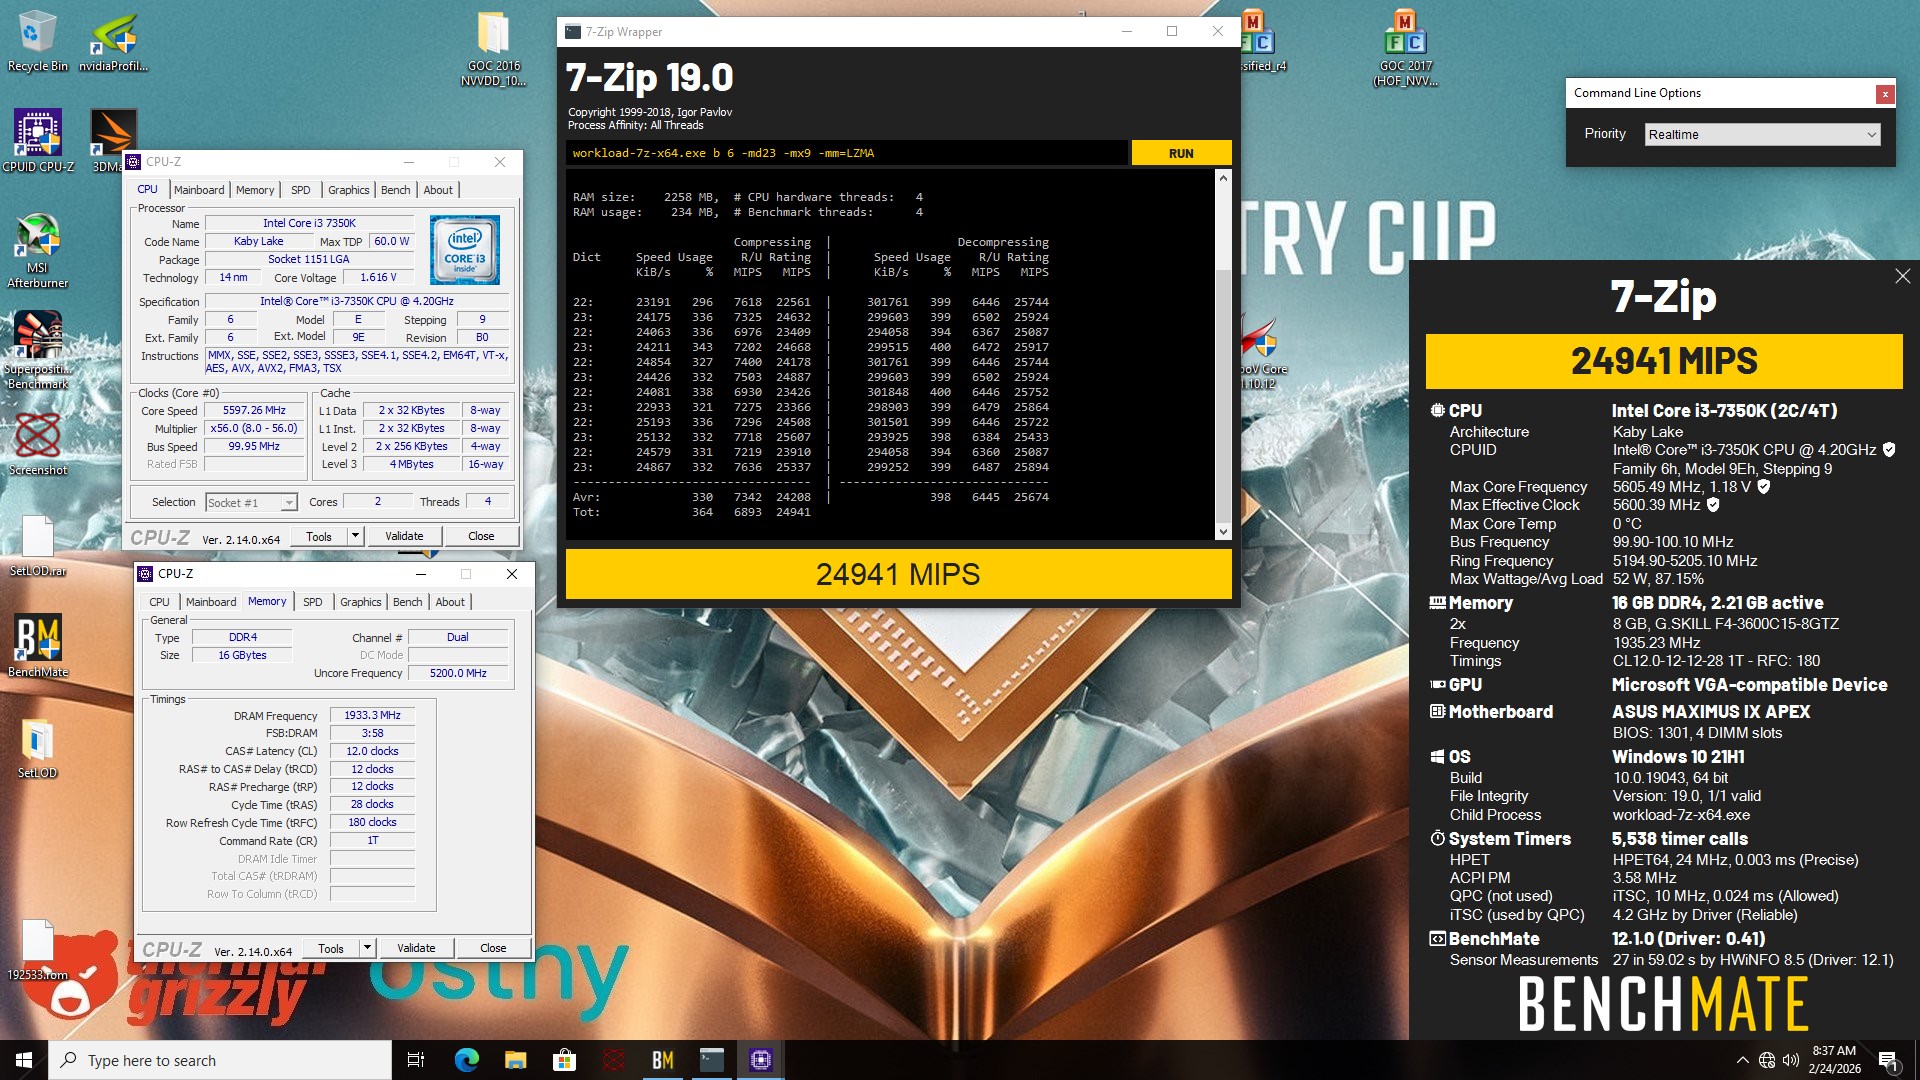Click the Windows Start button
Image resolution: width=1920 pixels, height=1080 pixels.
point(24,1060)
